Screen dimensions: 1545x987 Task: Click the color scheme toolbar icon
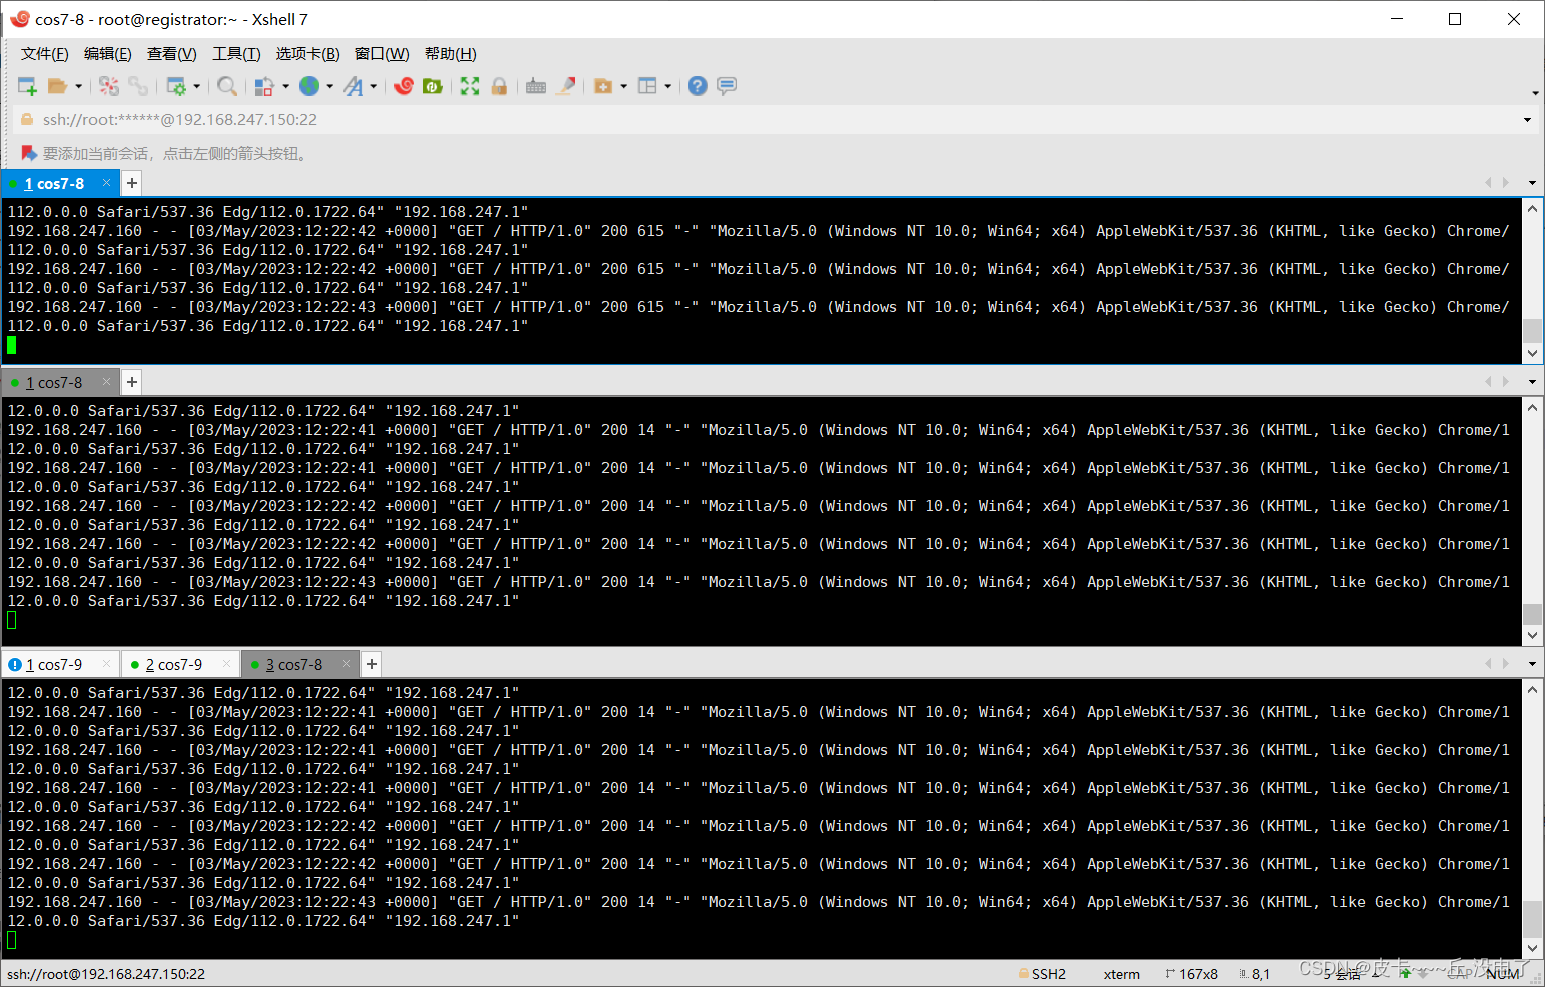tap(264, 86)
